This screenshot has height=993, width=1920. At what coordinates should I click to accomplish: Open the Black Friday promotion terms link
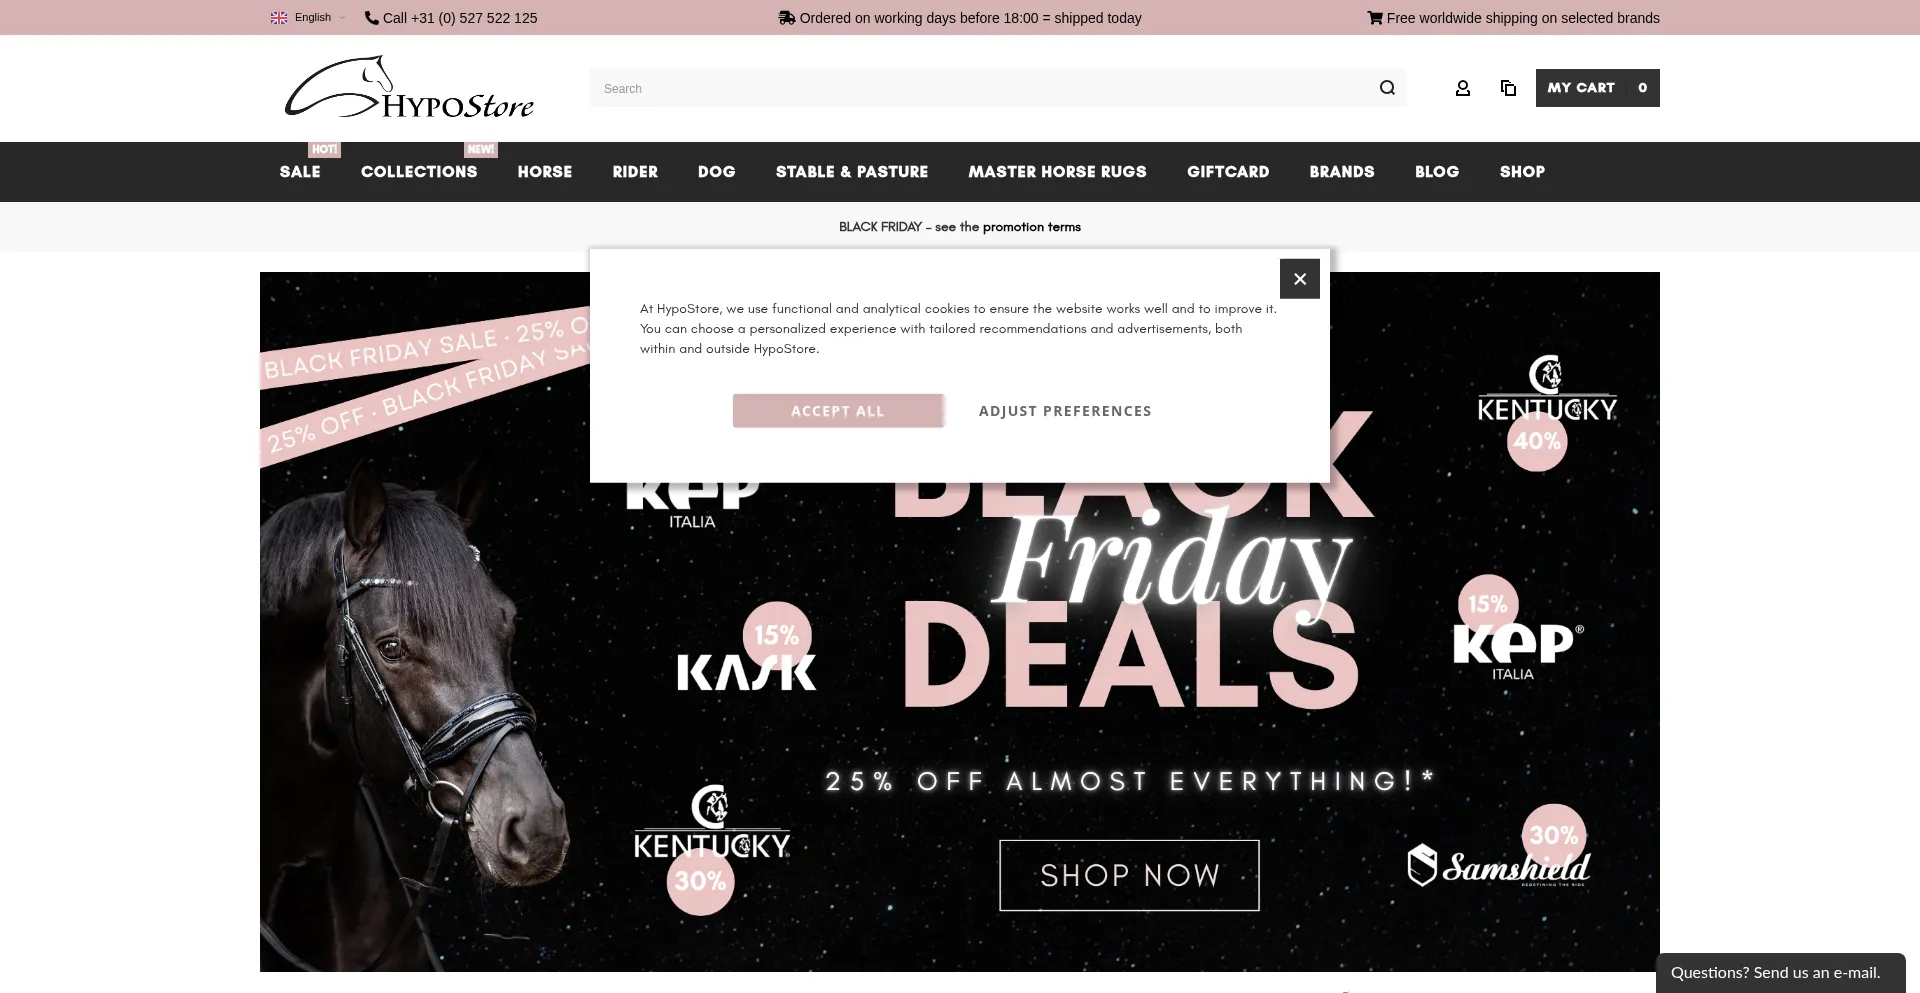(x=1031, y=227)
